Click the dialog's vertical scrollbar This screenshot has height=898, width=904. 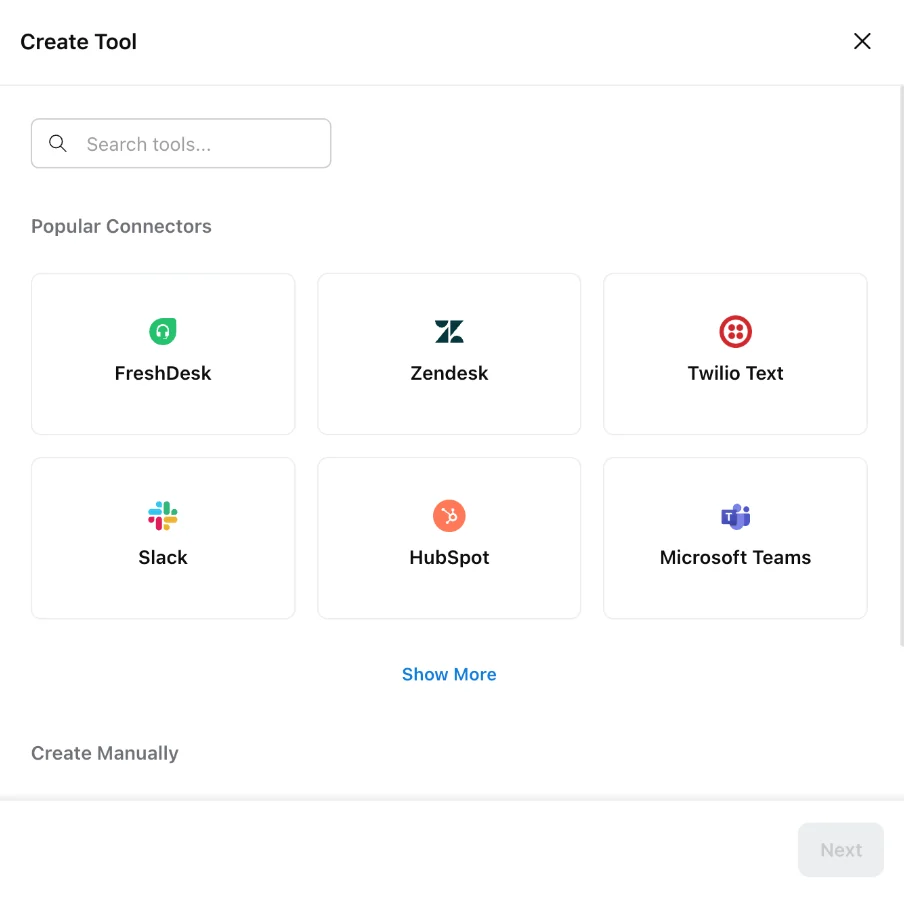coord(901,366)
